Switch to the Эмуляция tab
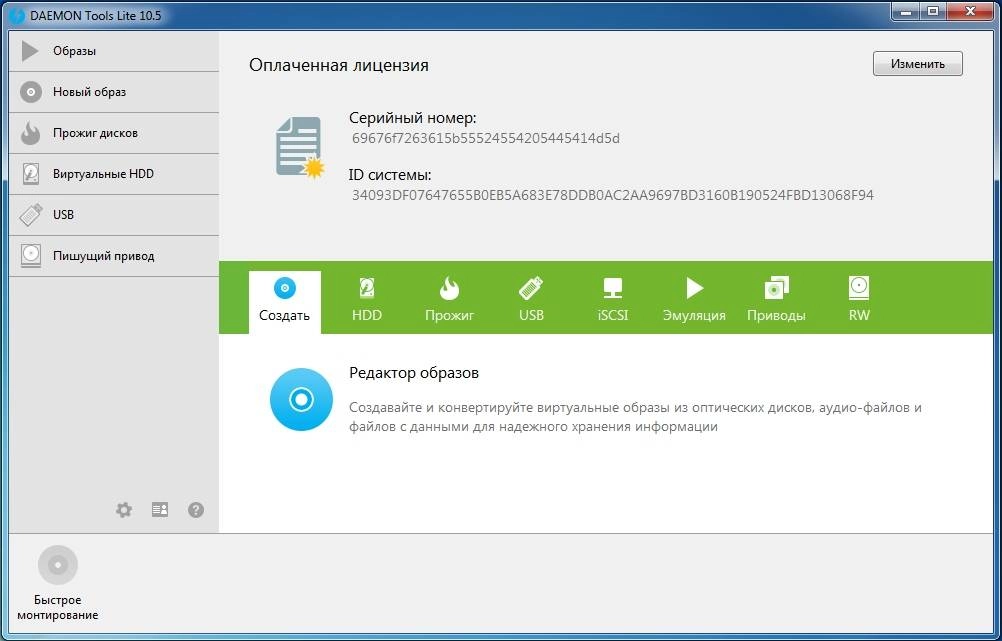The image size is (1002, 641). pyautogui.click(x=694, y=299)
